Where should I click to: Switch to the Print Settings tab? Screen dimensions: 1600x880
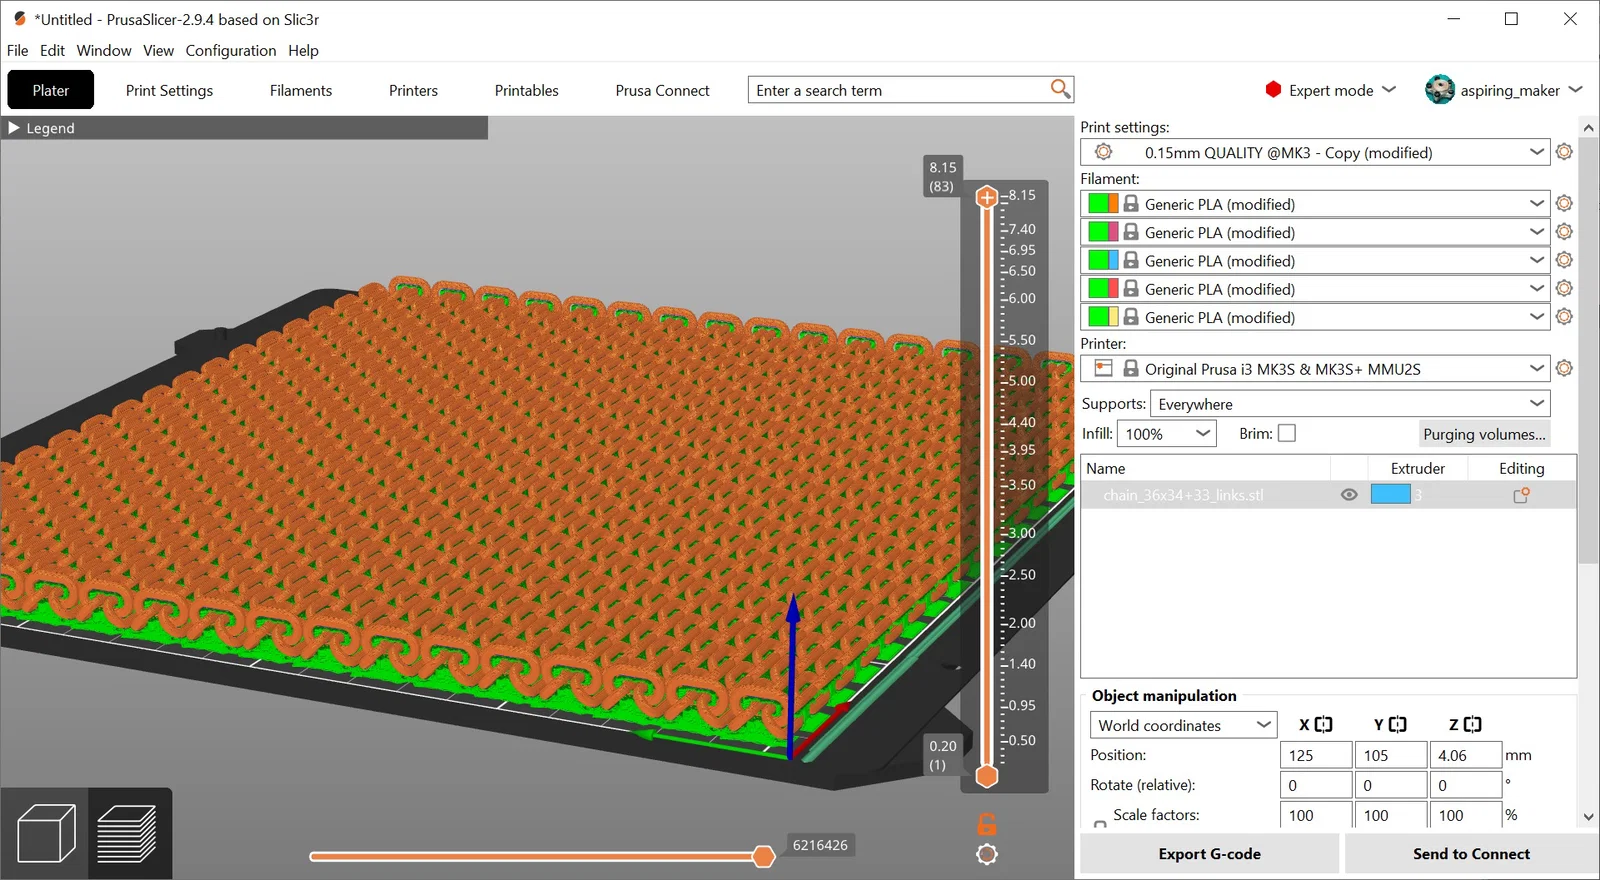click(x=169, y=90)
